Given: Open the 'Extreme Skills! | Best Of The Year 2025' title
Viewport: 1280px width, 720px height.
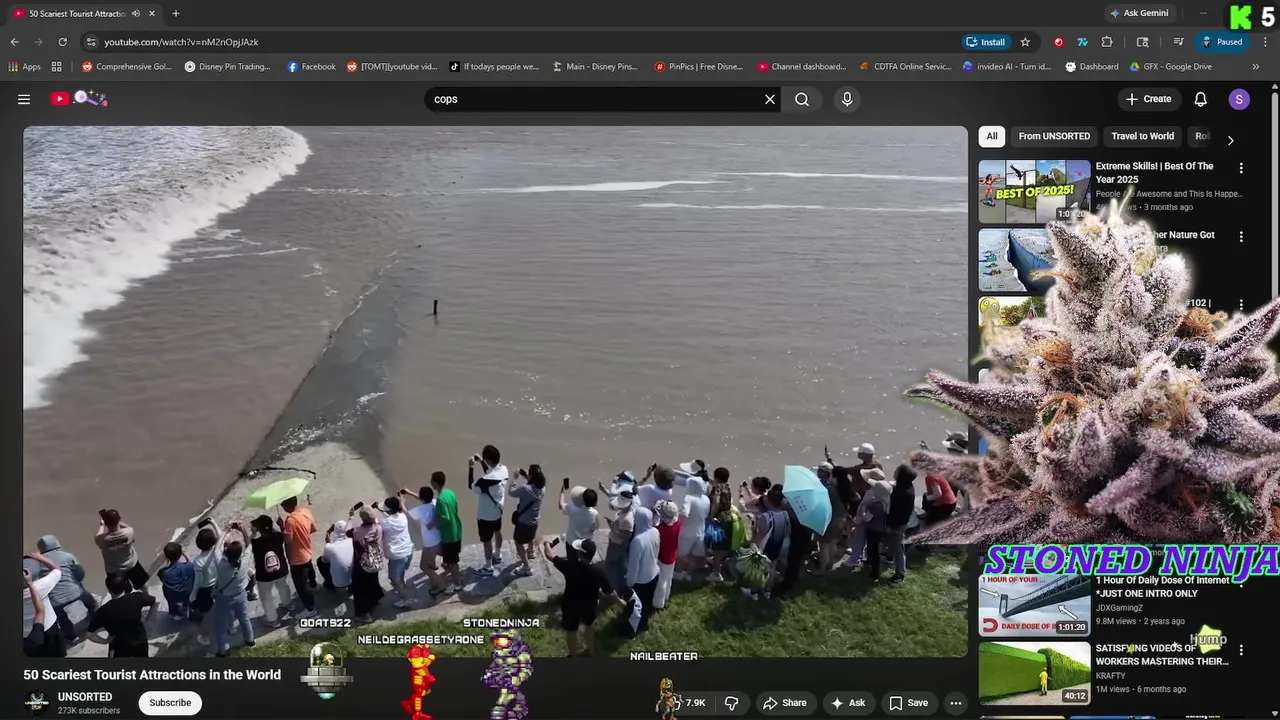Looking at the screenshot, I should click(1154, 173).
